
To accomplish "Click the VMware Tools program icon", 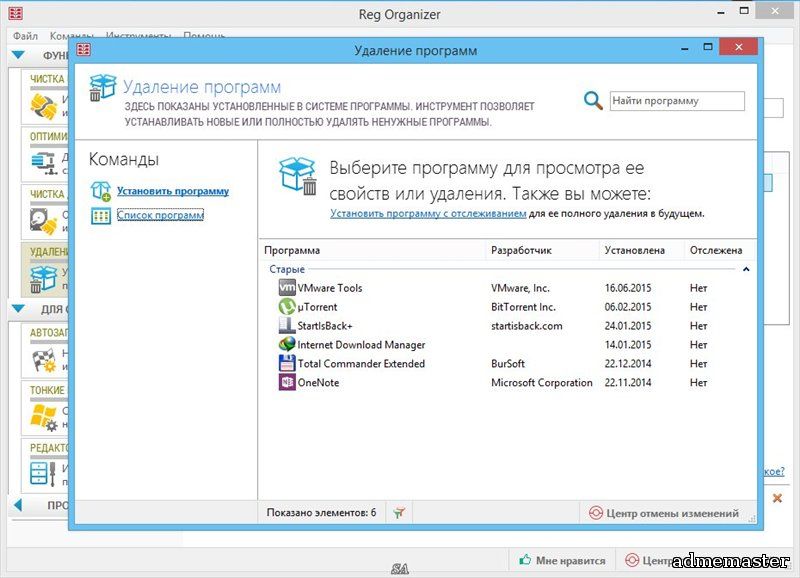I will (287, 288).
